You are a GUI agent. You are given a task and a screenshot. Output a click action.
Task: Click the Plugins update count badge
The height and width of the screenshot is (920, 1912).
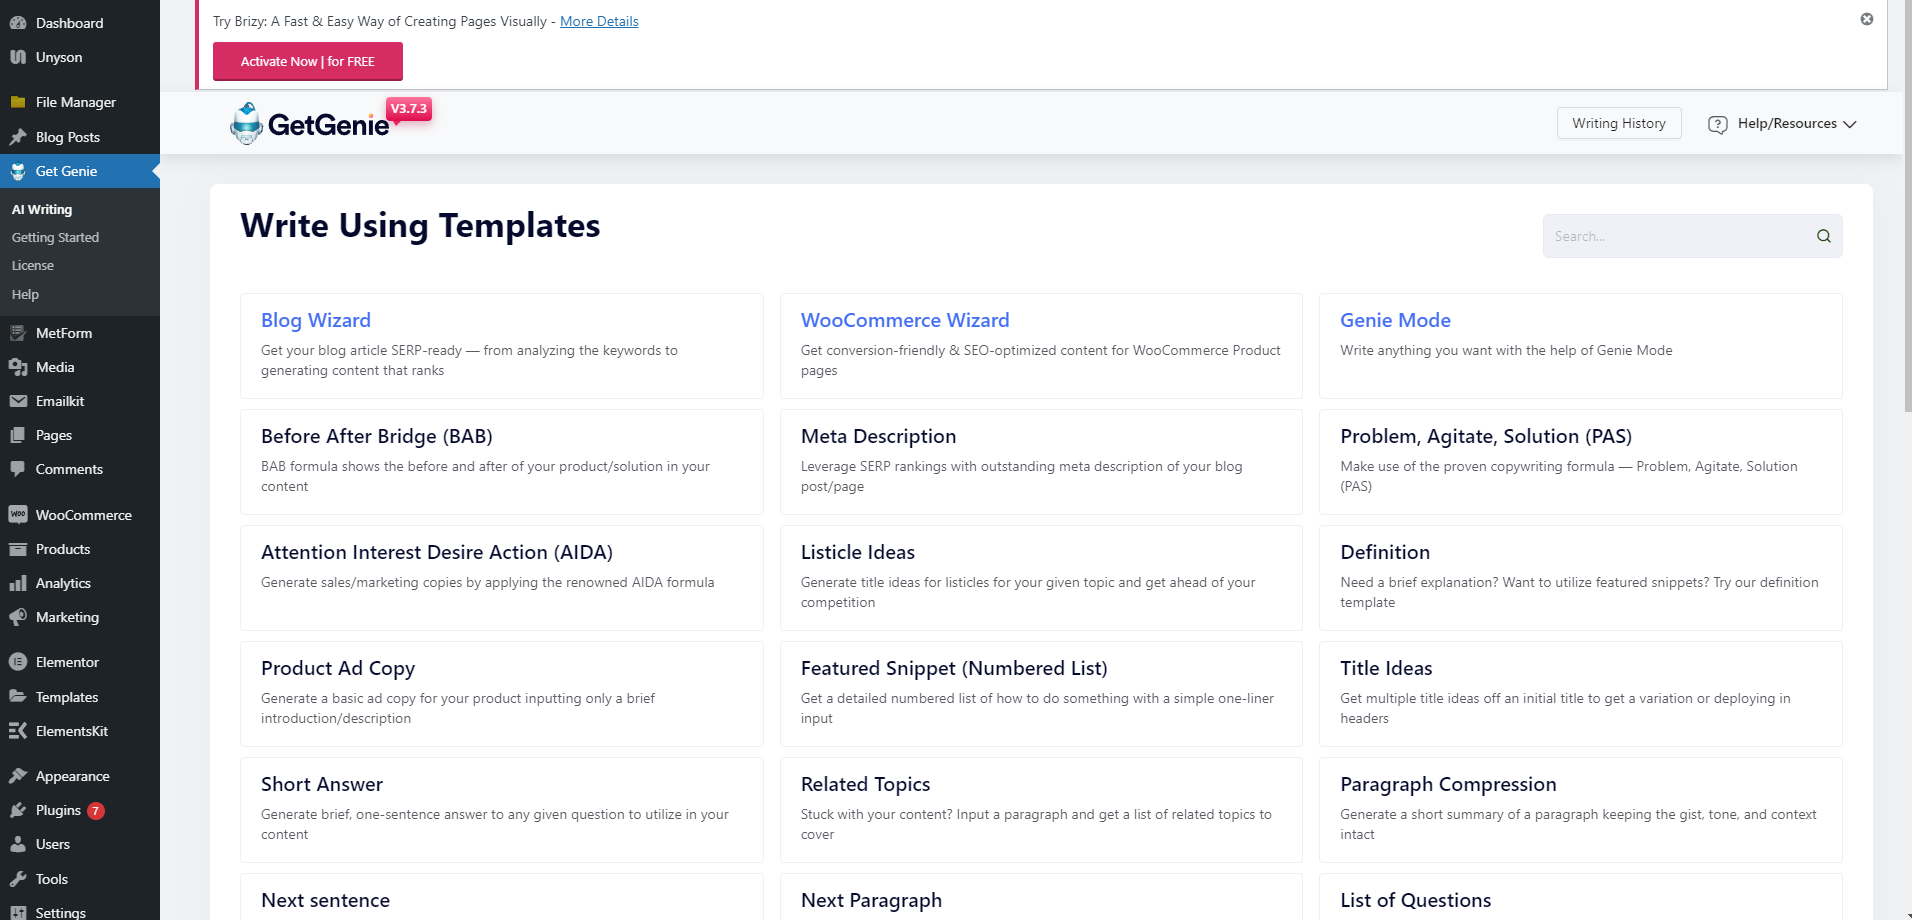tap(96, 811)
